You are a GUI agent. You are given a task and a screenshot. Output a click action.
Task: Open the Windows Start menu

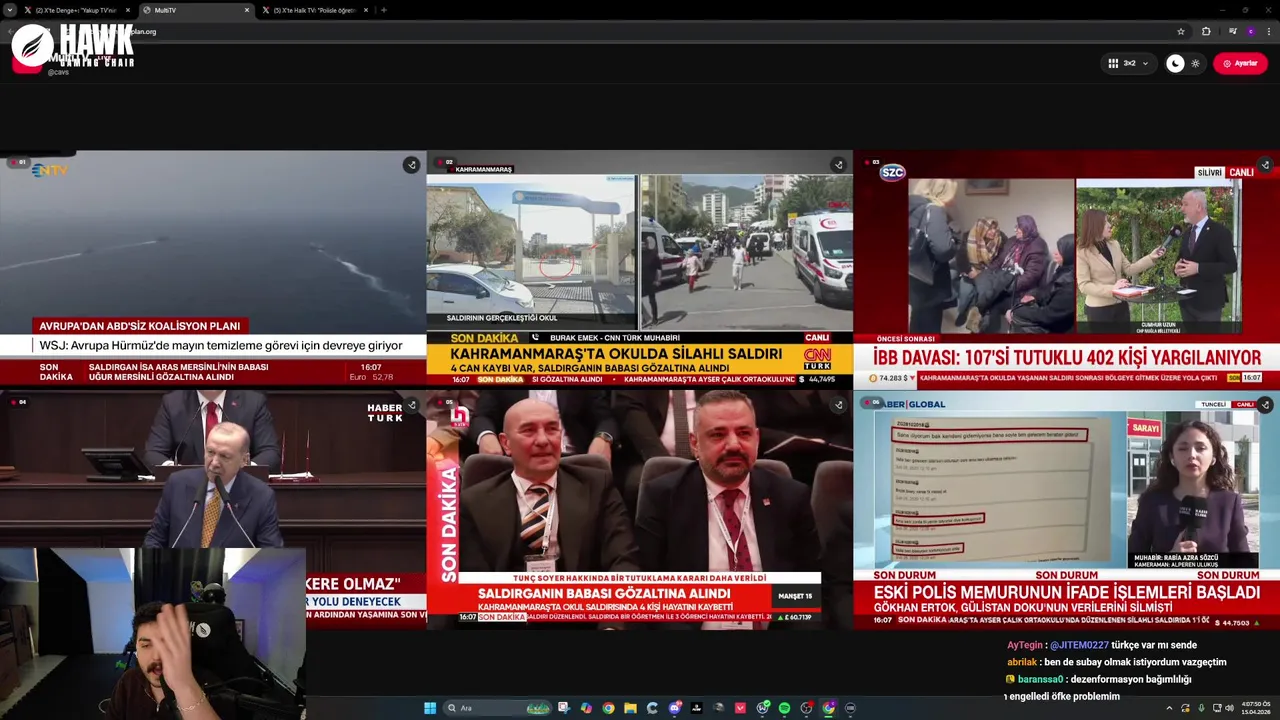click(x=430, y=708)
